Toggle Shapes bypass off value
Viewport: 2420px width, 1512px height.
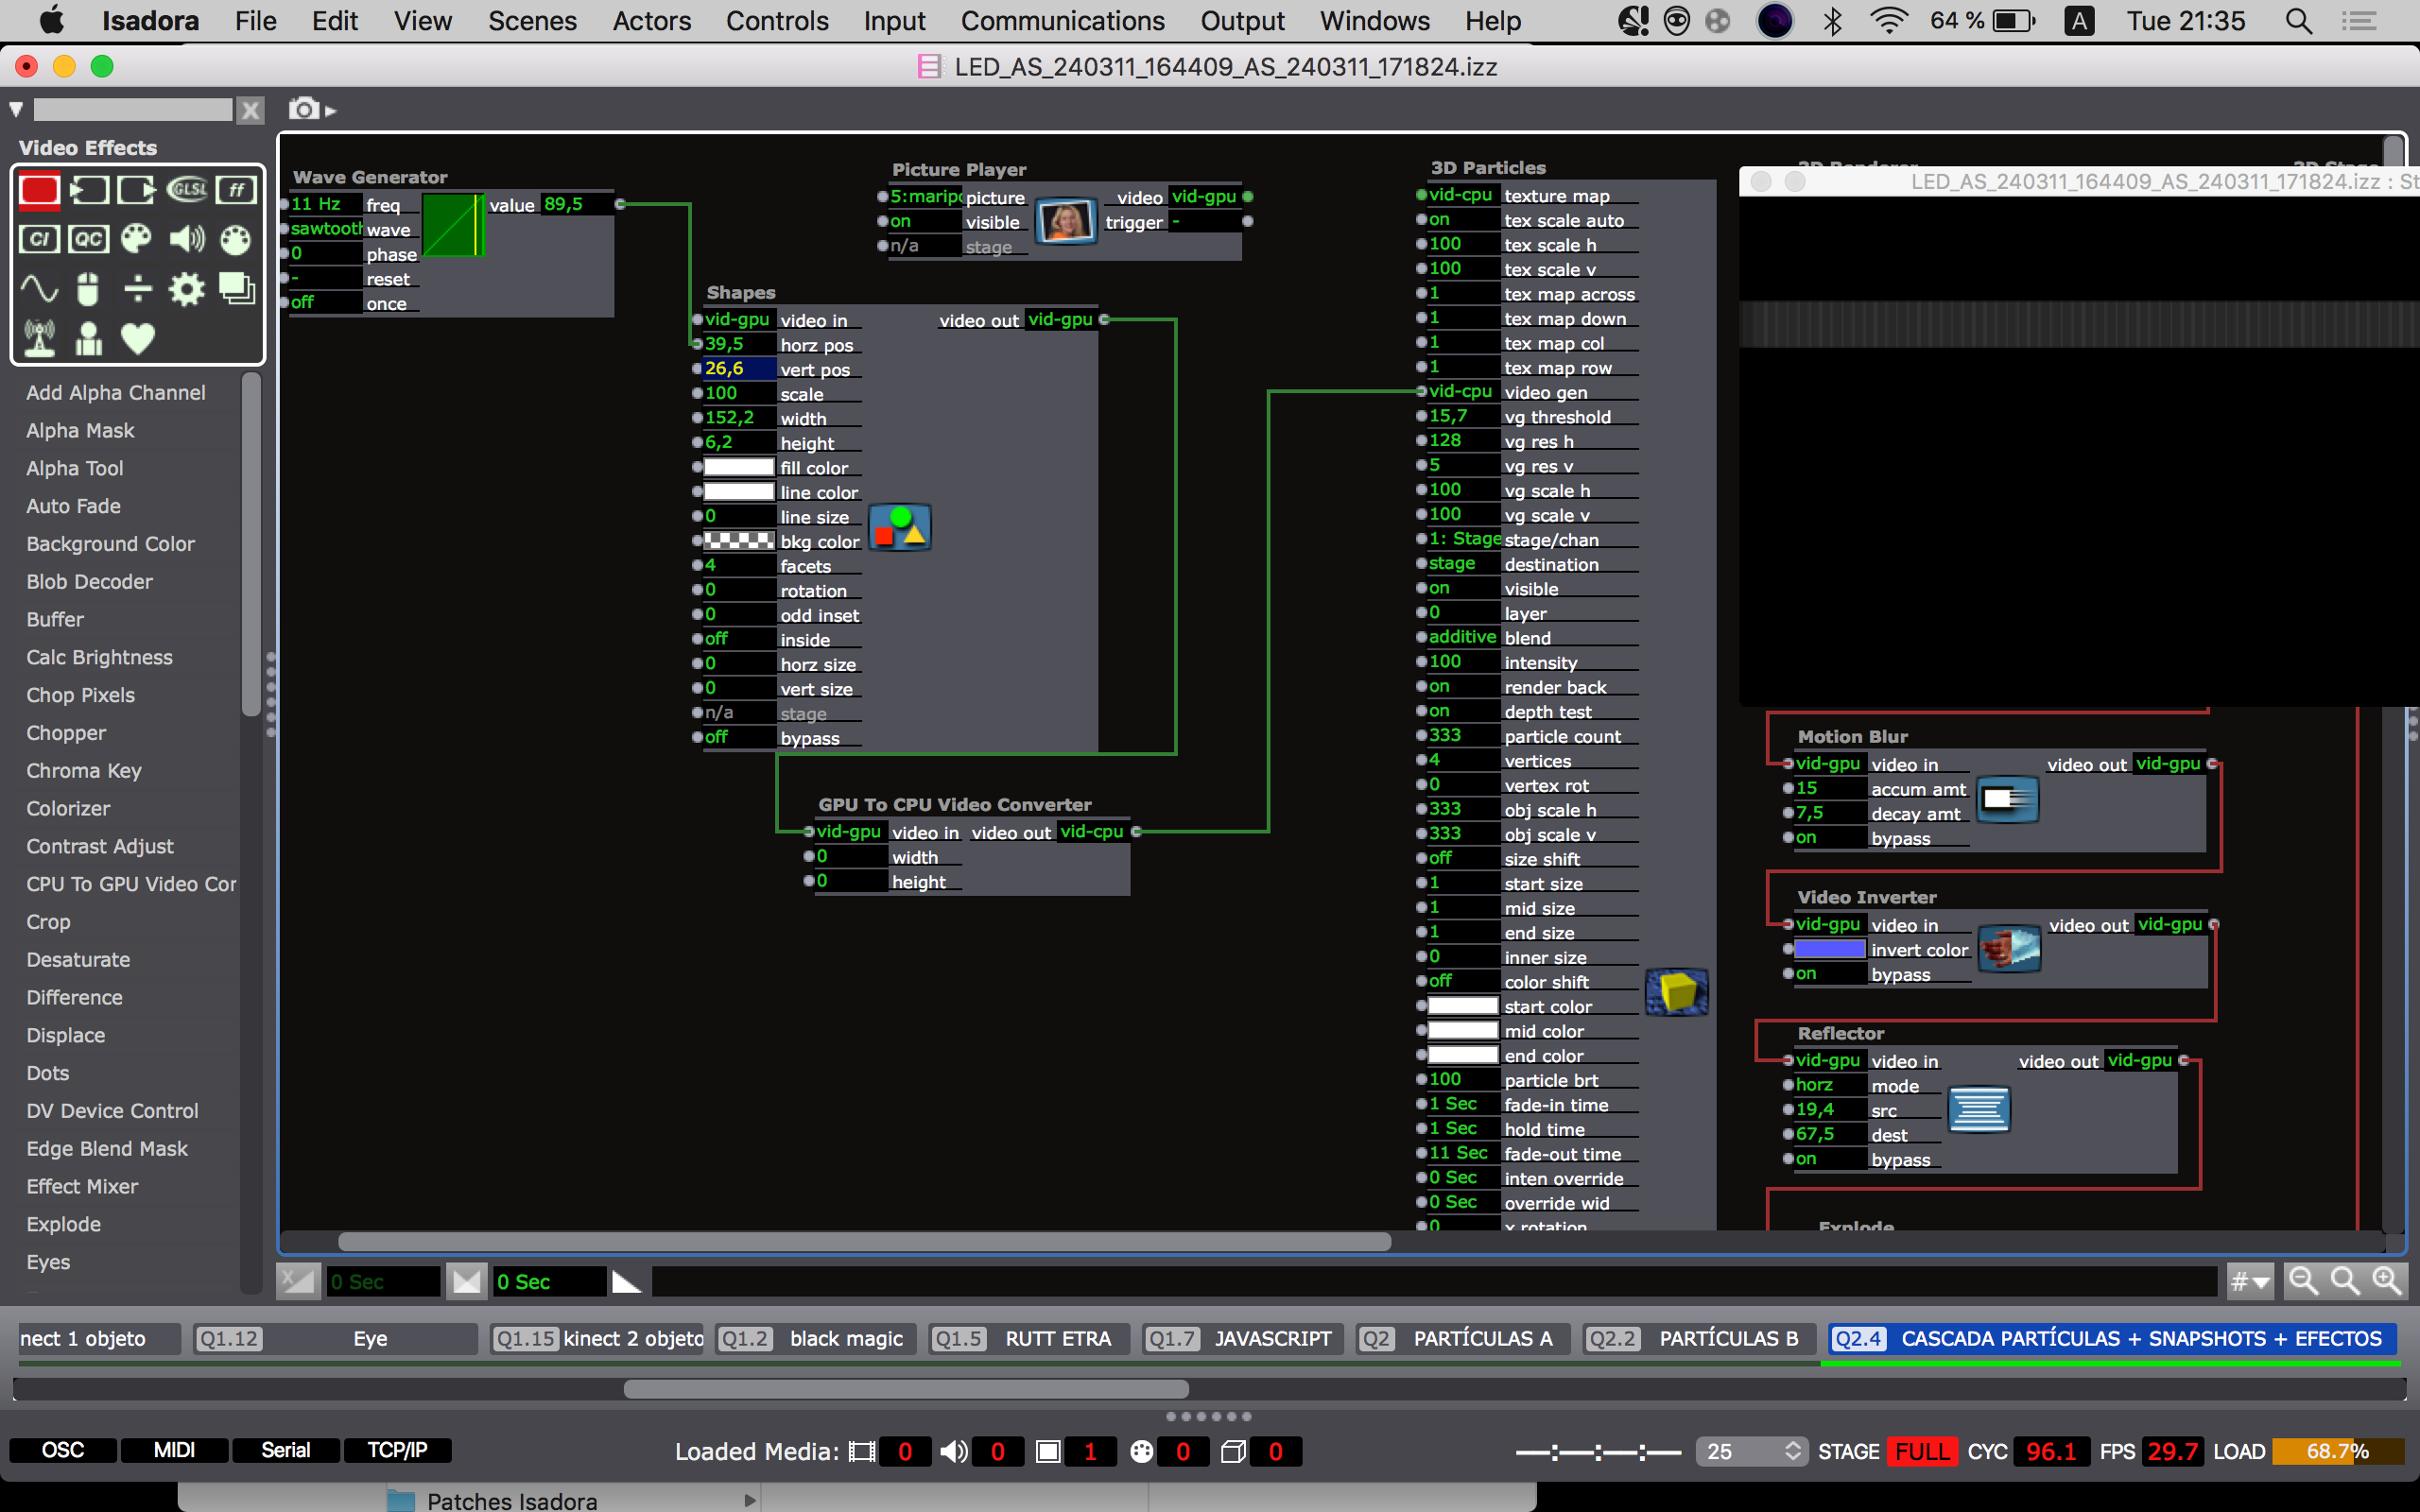739,737
